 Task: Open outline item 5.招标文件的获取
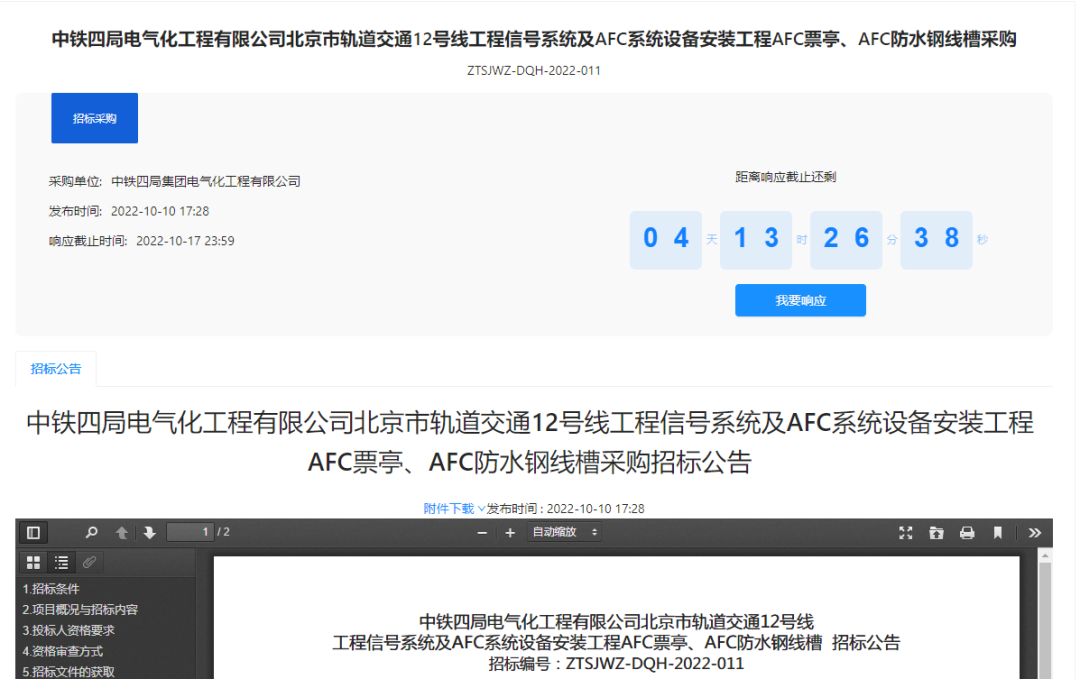pos(68,671)
